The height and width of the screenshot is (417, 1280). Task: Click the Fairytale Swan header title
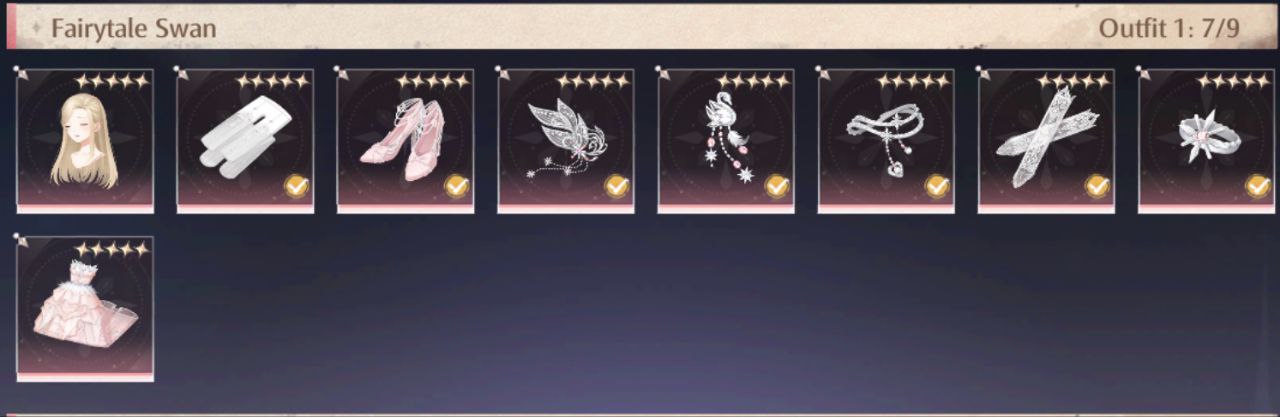click(133, 28)
